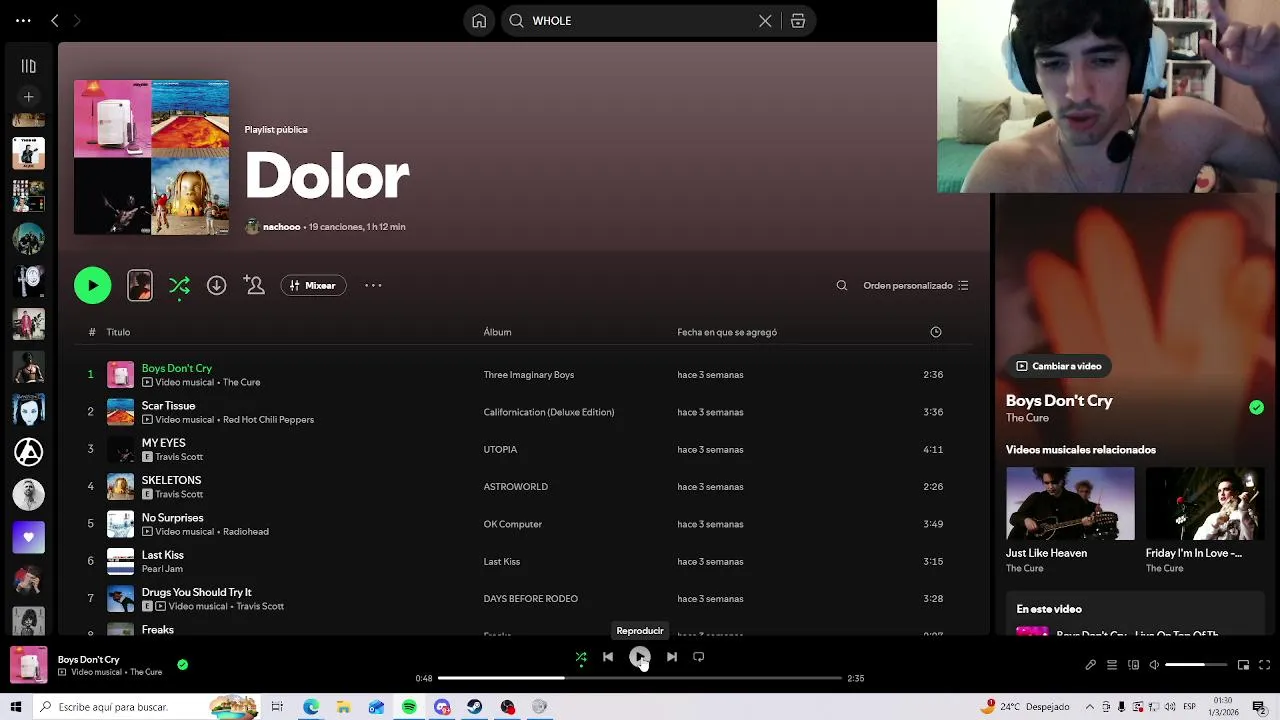
Task: Click the song progress bar
Action: point(640,678)
